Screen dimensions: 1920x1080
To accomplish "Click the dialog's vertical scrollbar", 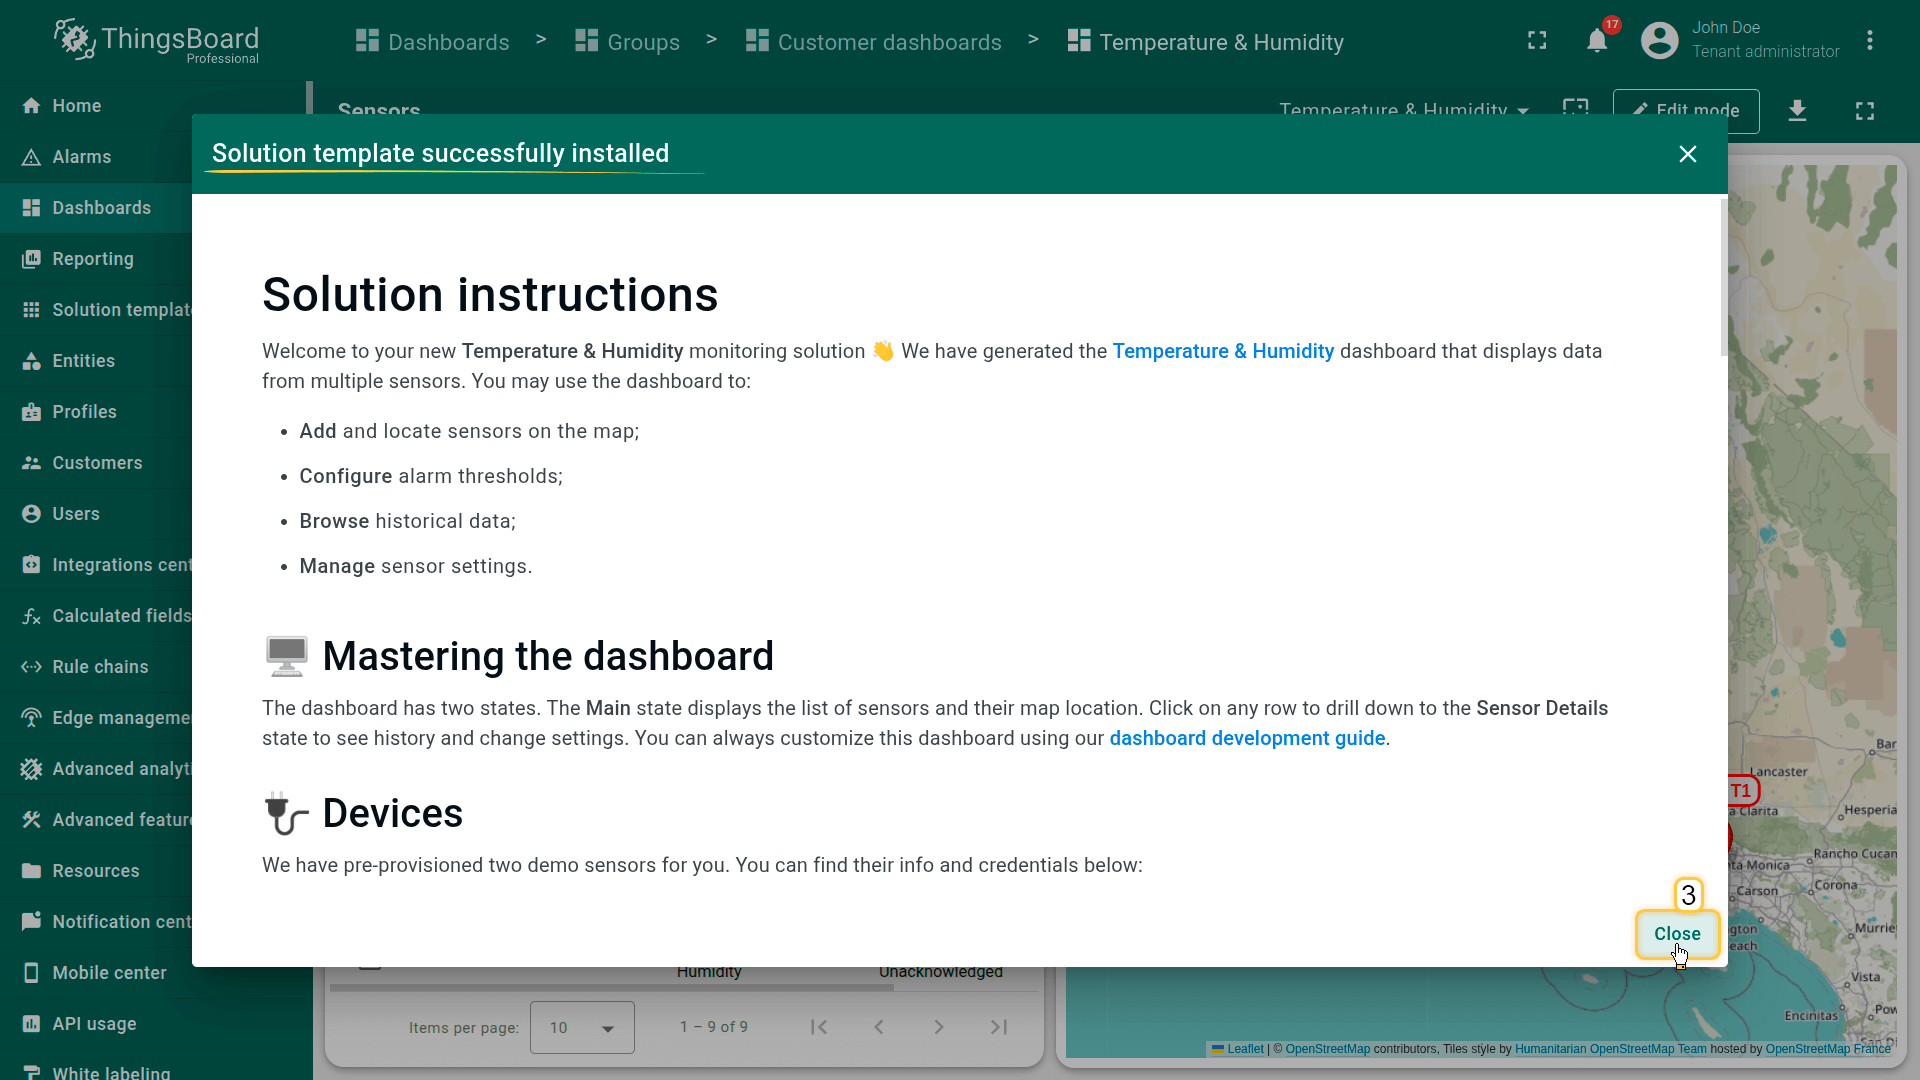I will pyautogui.click(x=1723, y=277).
